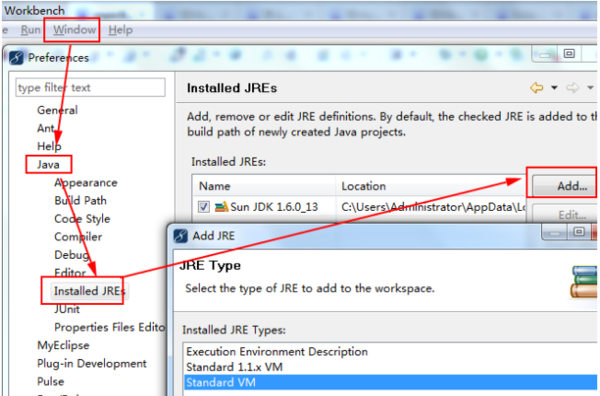600x396 pixels.
Task: Select Installed JREs in the tree
Action: coord(90,291)
